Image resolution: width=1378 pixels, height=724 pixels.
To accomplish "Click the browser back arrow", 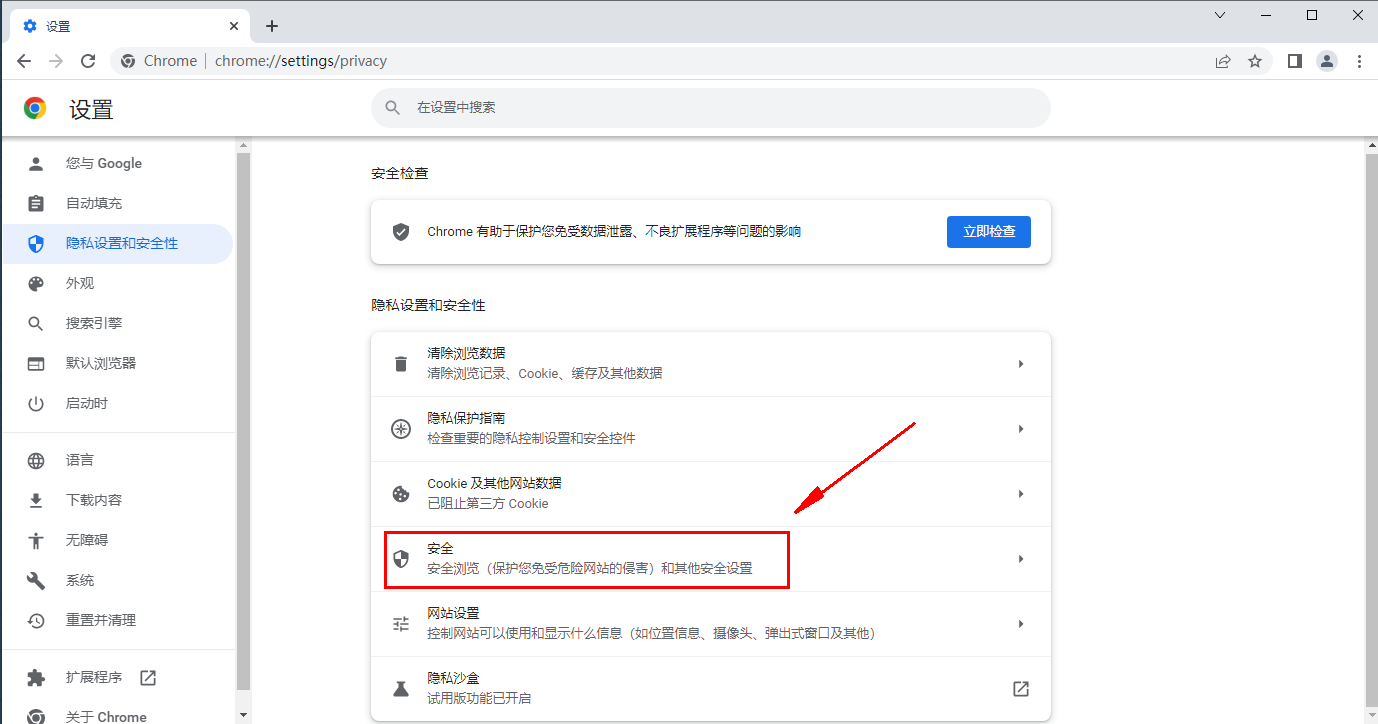I will [x=24, y=61].
